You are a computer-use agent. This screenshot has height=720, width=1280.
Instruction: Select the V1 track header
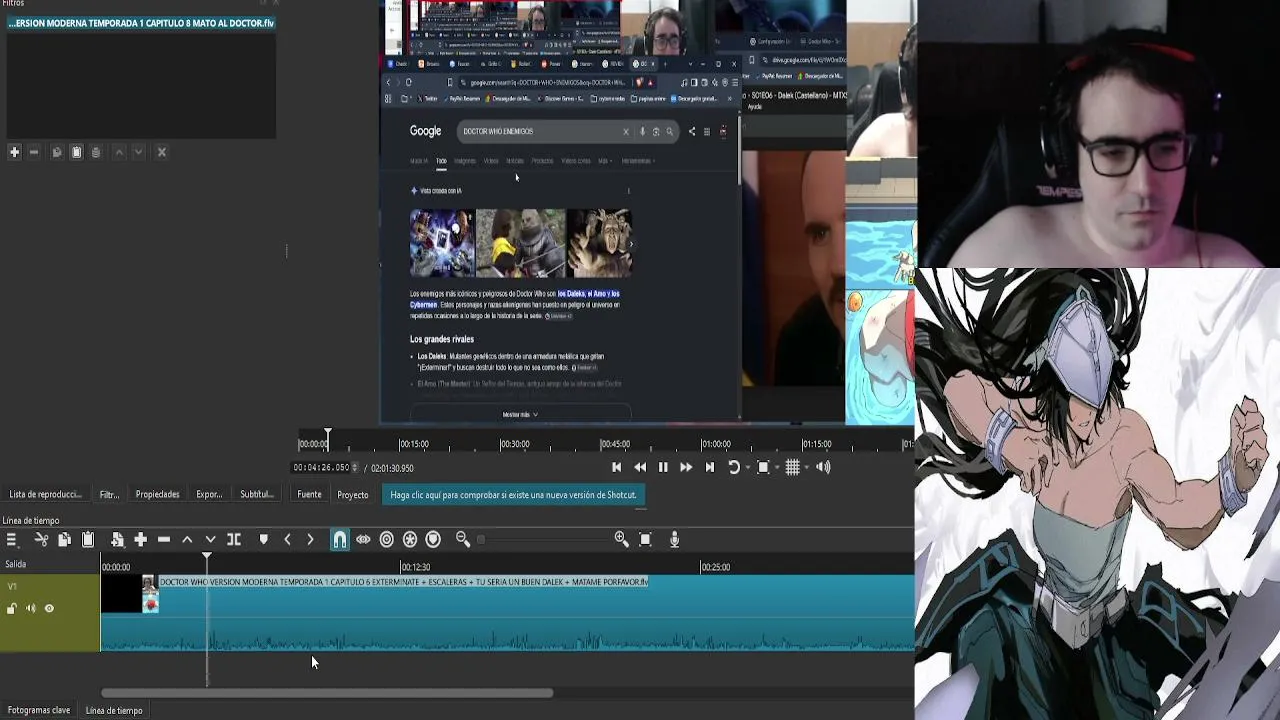click(50, 613)
